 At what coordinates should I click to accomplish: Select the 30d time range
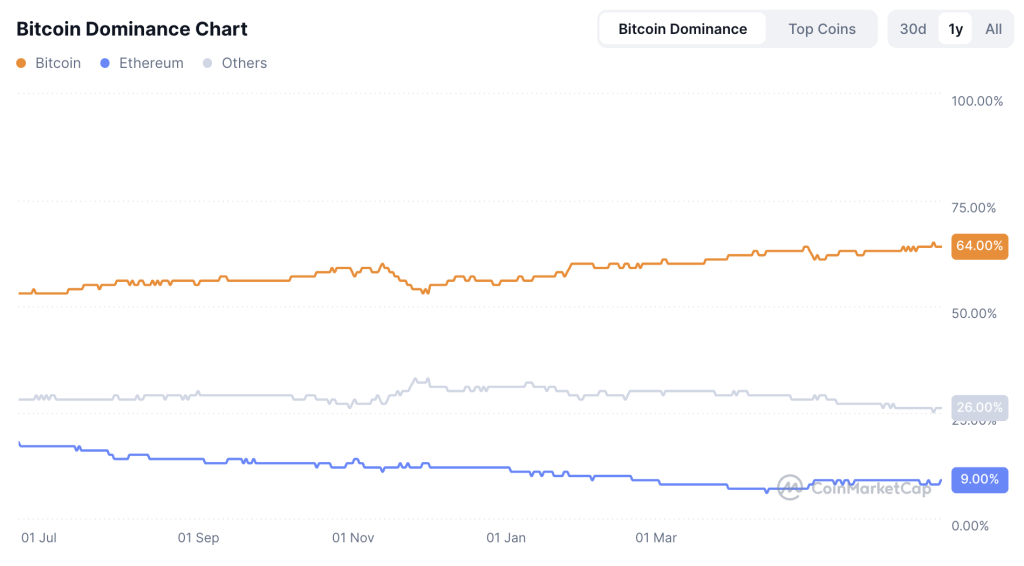[x=913, y=29]
